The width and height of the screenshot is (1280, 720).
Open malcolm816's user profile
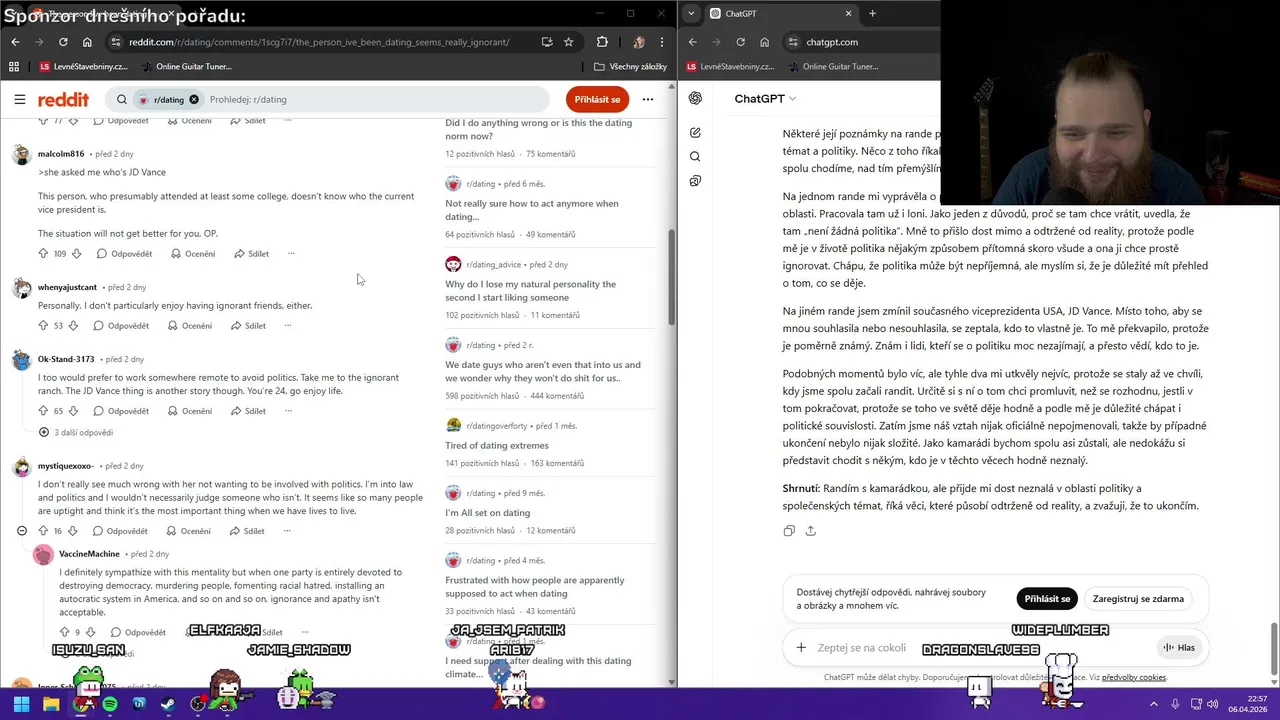pos(61,154)
